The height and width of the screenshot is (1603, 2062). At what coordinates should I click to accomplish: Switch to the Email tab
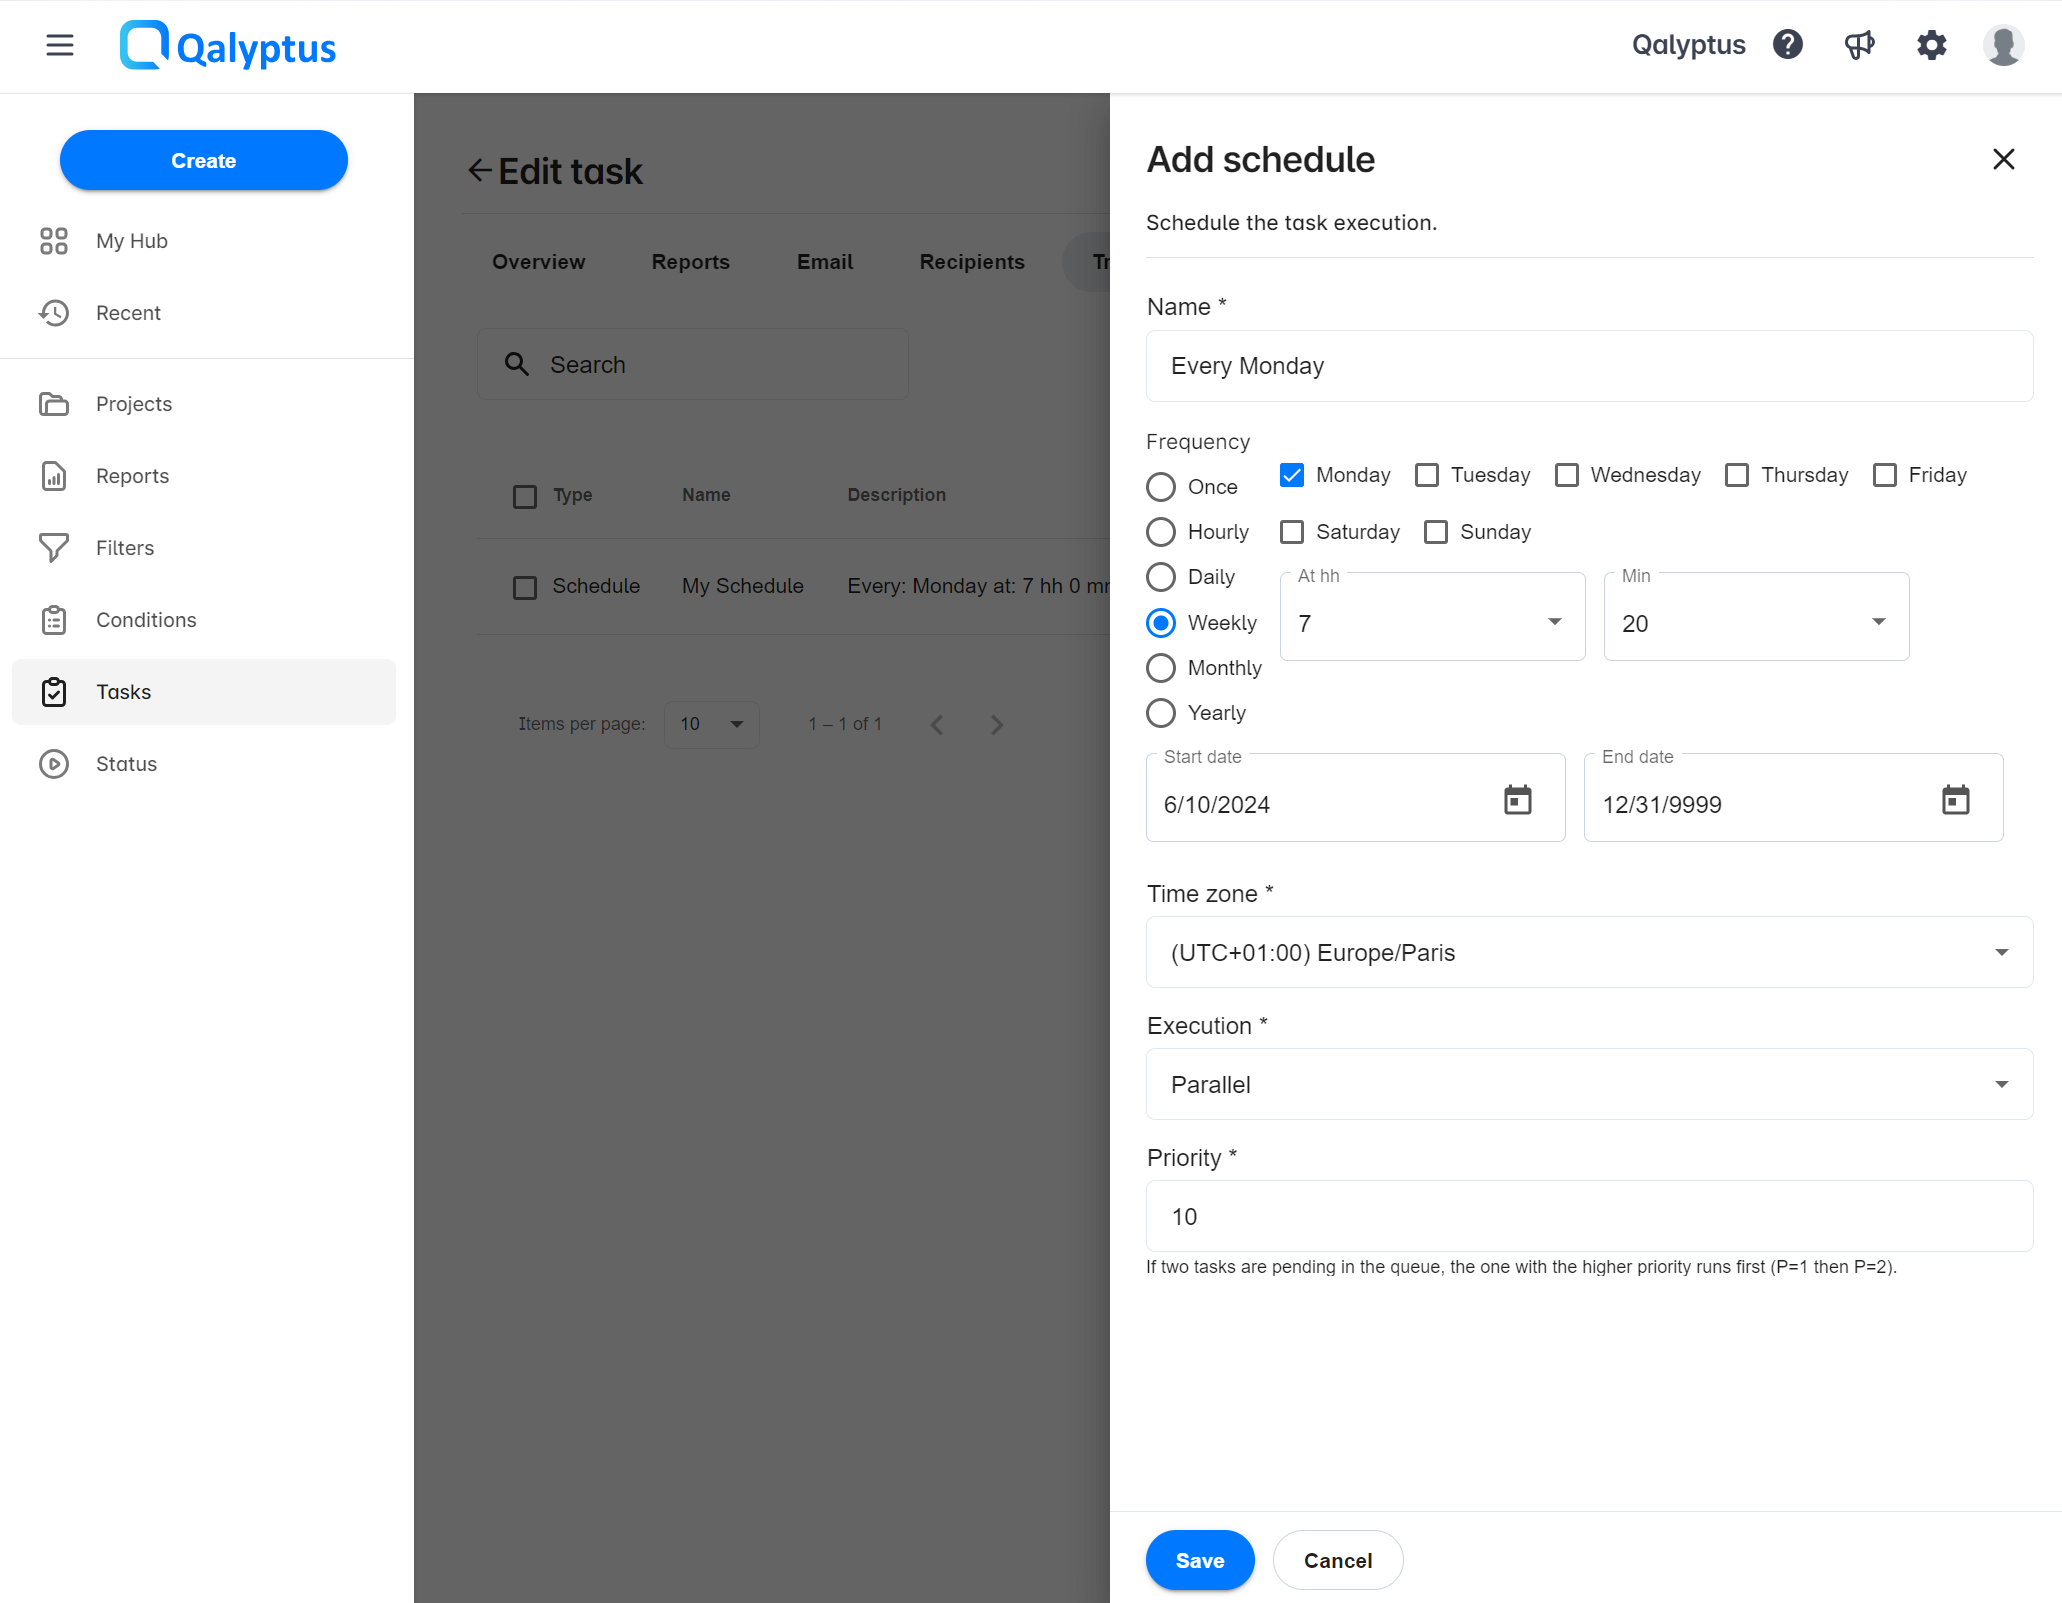(825, 259)
